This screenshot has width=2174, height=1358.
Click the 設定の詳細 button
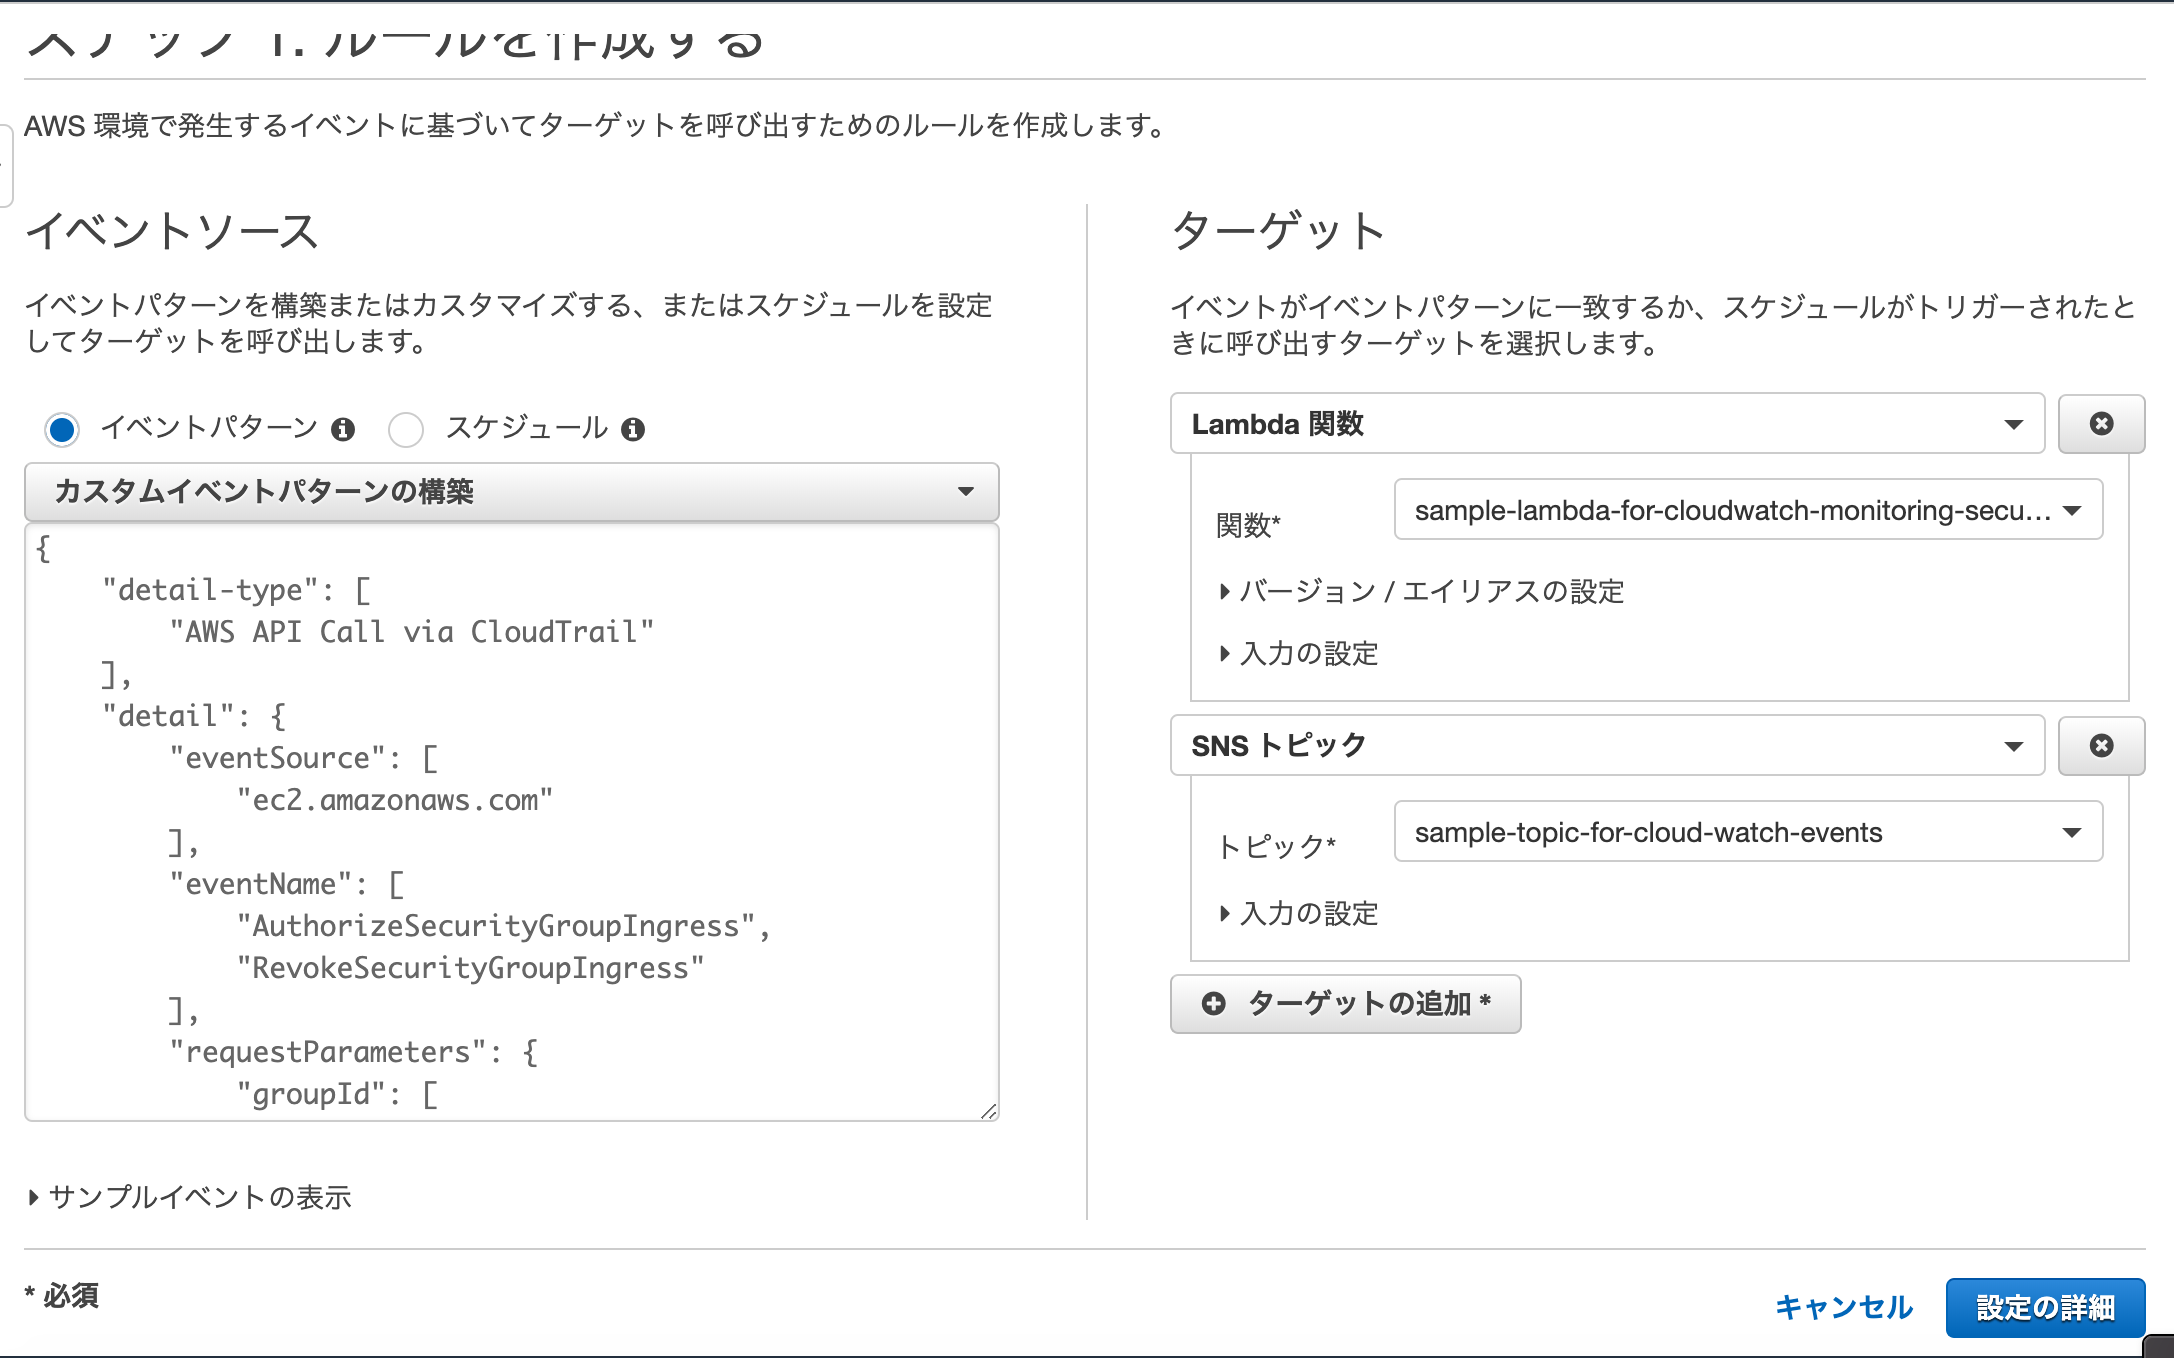(x=2045, y=1307)
